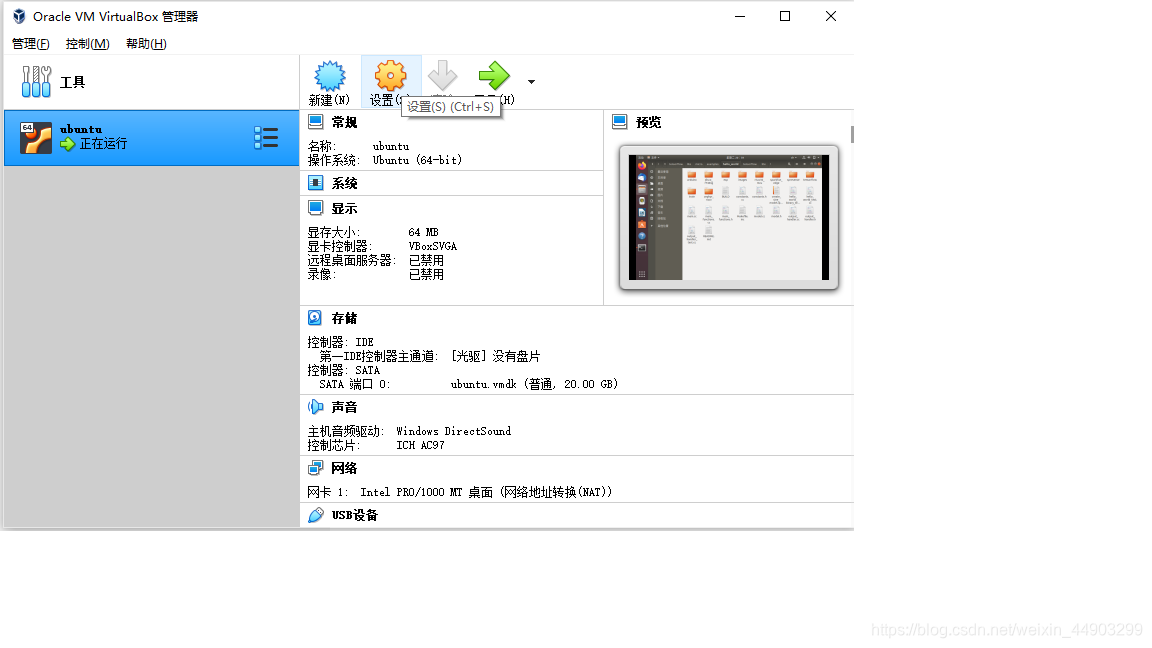This screenshot has width=1152, height=648.
Task: Click the running status arrow icon
Action: pyautogui.click(x=68, y=144)
